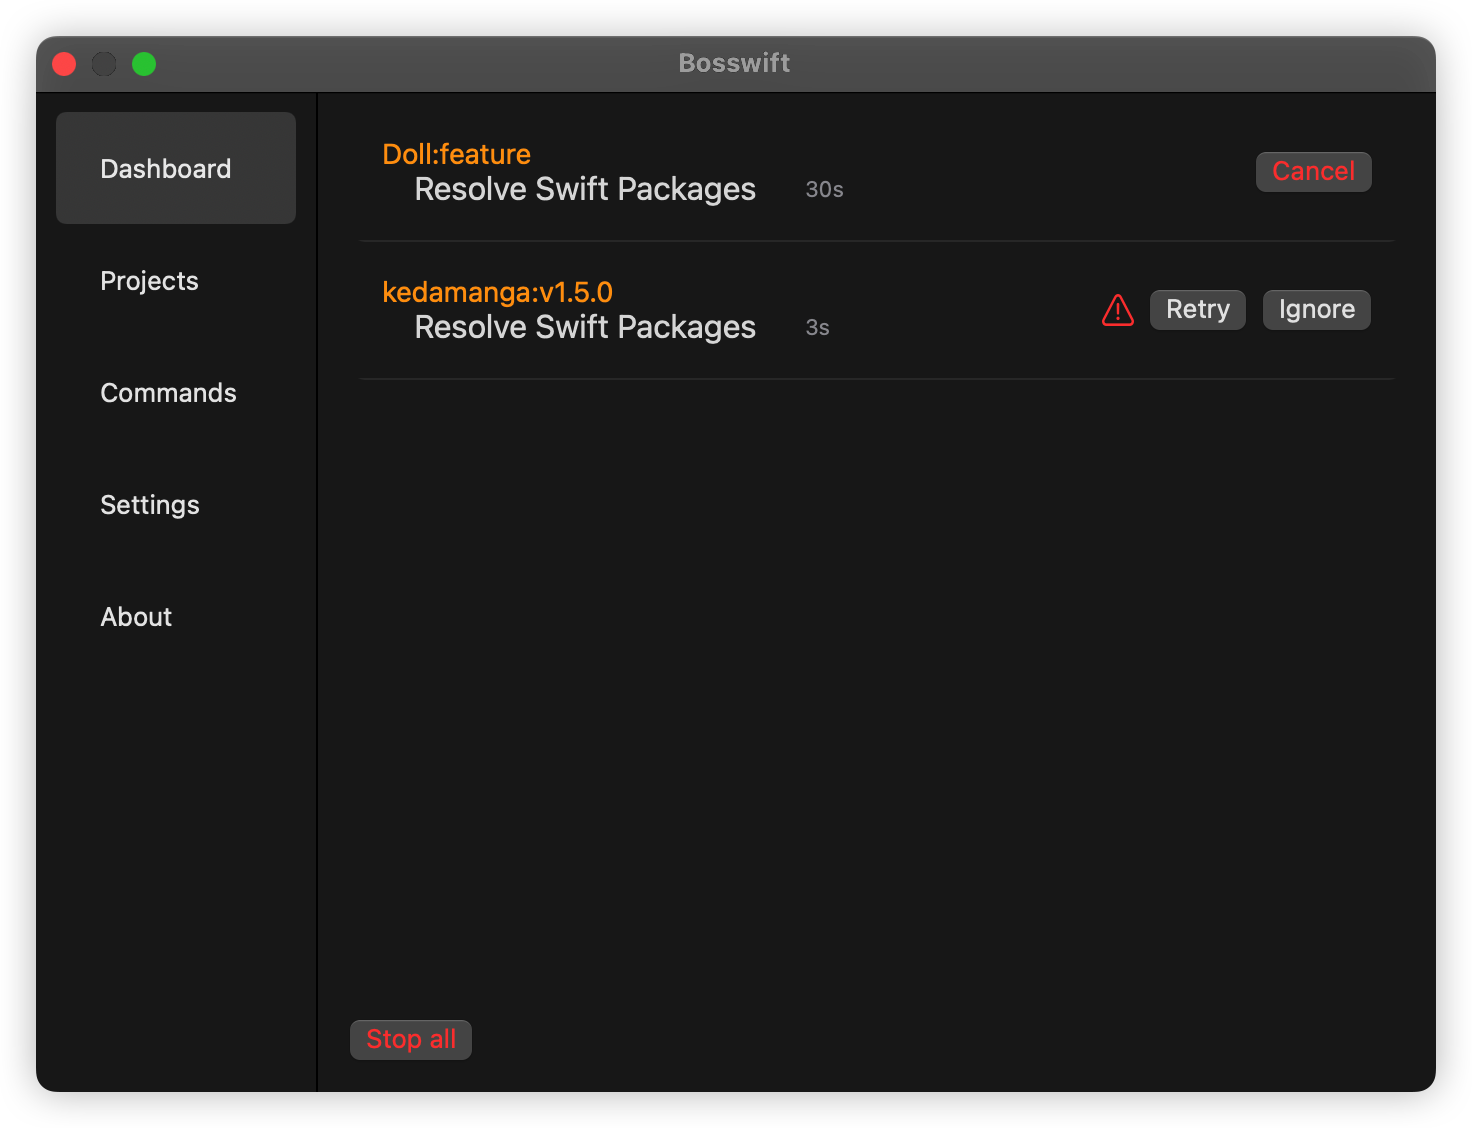
Task: Select the kedamanga:v1.5.0 project title
Action: click(497, 292)
